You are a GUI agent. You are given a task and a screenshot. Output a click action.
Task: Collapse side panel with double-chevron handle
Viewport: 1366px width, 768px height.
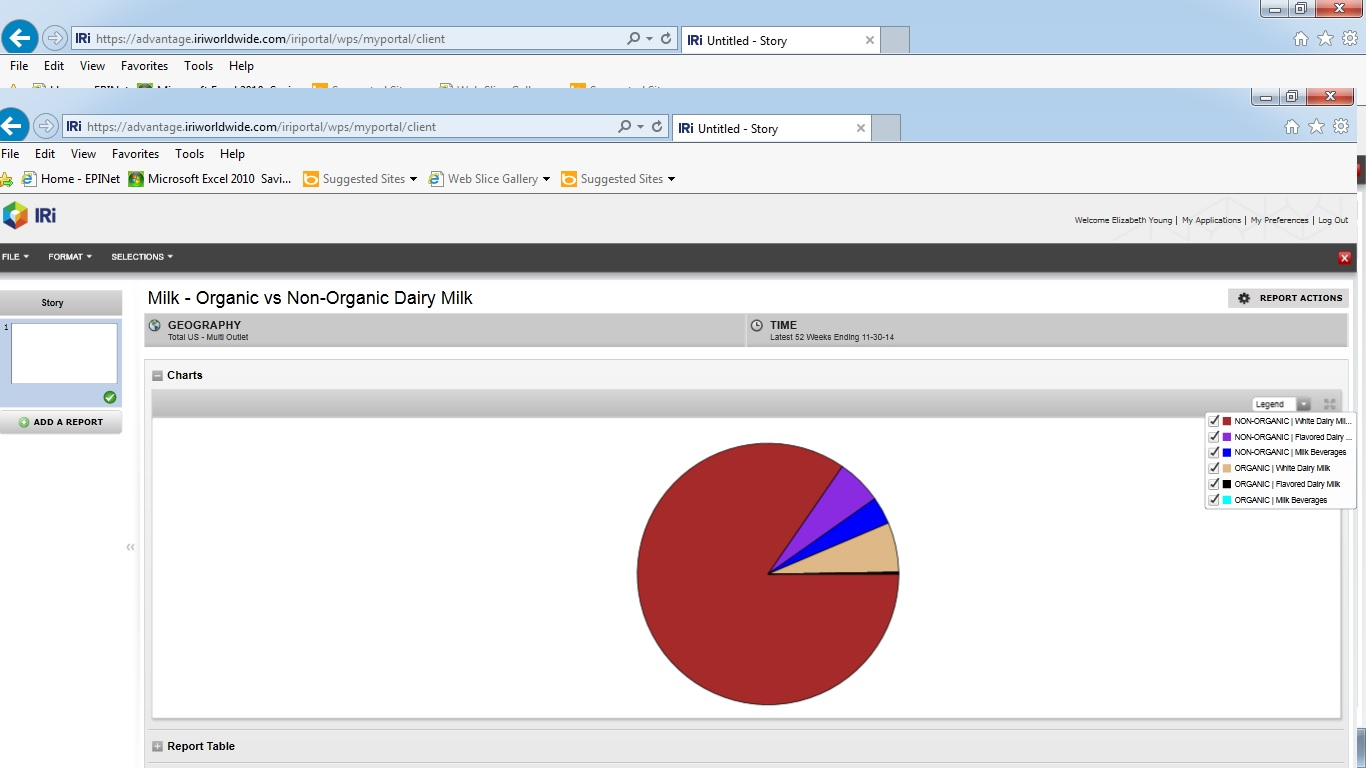pyautogui.click(x=130, y=547)
